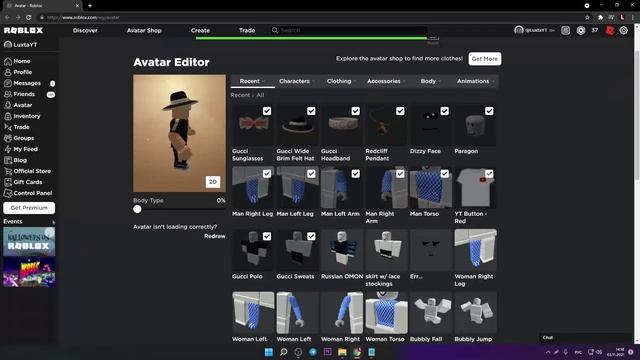Click the Get Premium button
This screenshot has width=640, height=360.
pyautogui.click(x=29, y=208)
